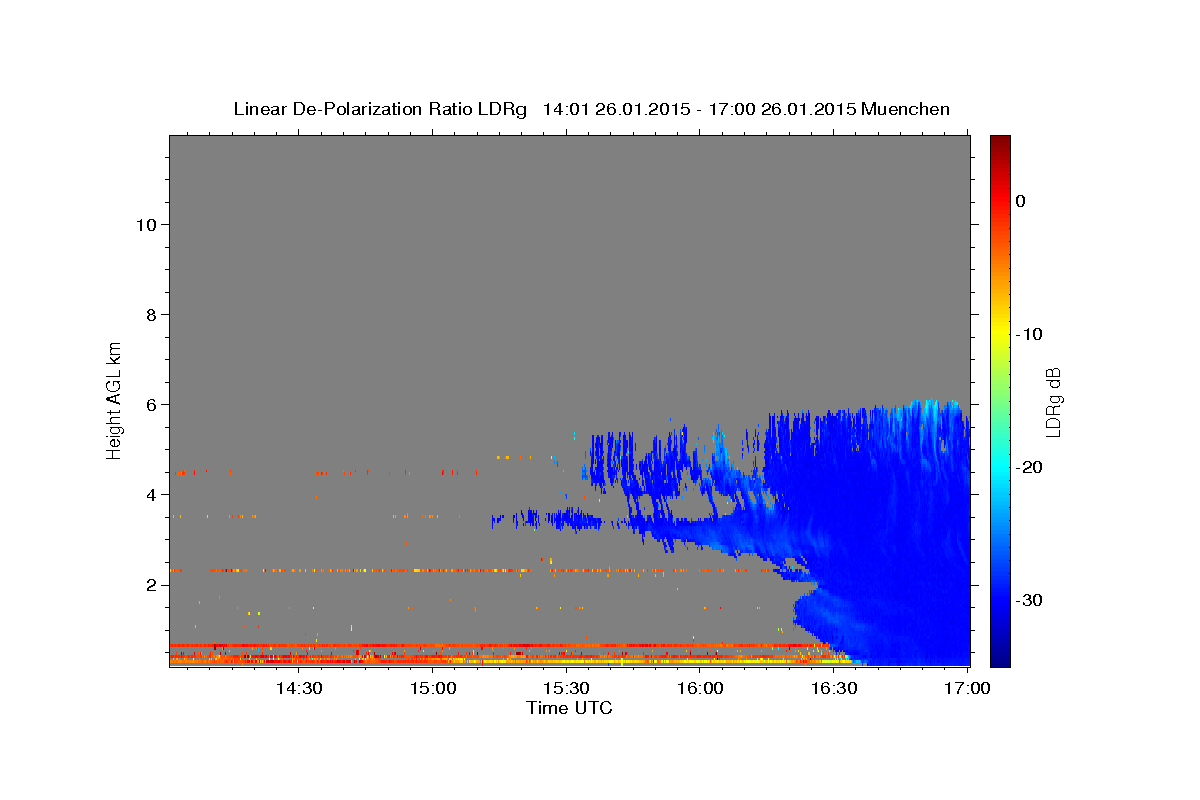Click the colorbar value label -10
Image resolution: width=1200 pixels, height=800 pixels.
tap(1029, 334)
